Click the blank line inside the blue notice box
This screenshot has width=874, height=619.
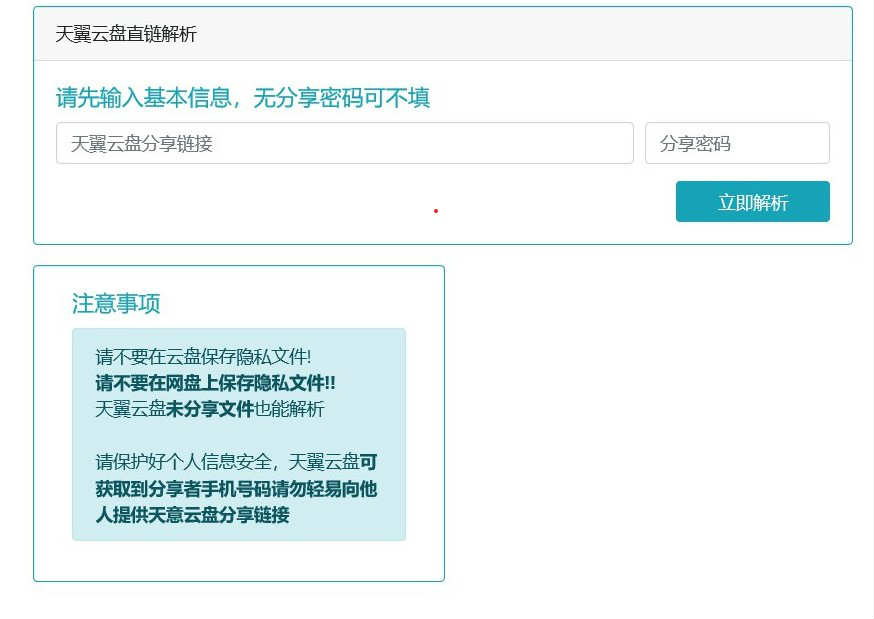[x=238, y=436]
